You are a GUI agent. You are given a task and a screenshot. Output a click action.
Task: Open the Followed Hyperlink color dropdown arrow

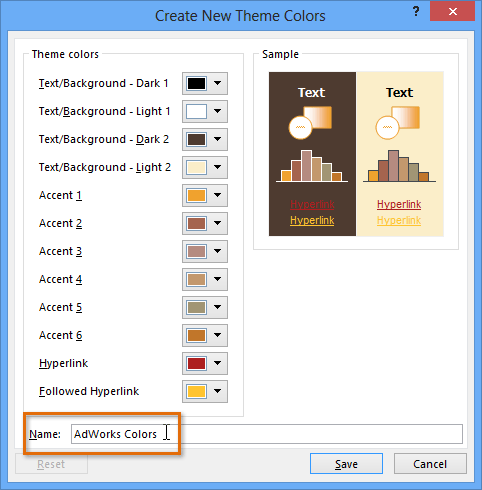click(x=218, y=391)
